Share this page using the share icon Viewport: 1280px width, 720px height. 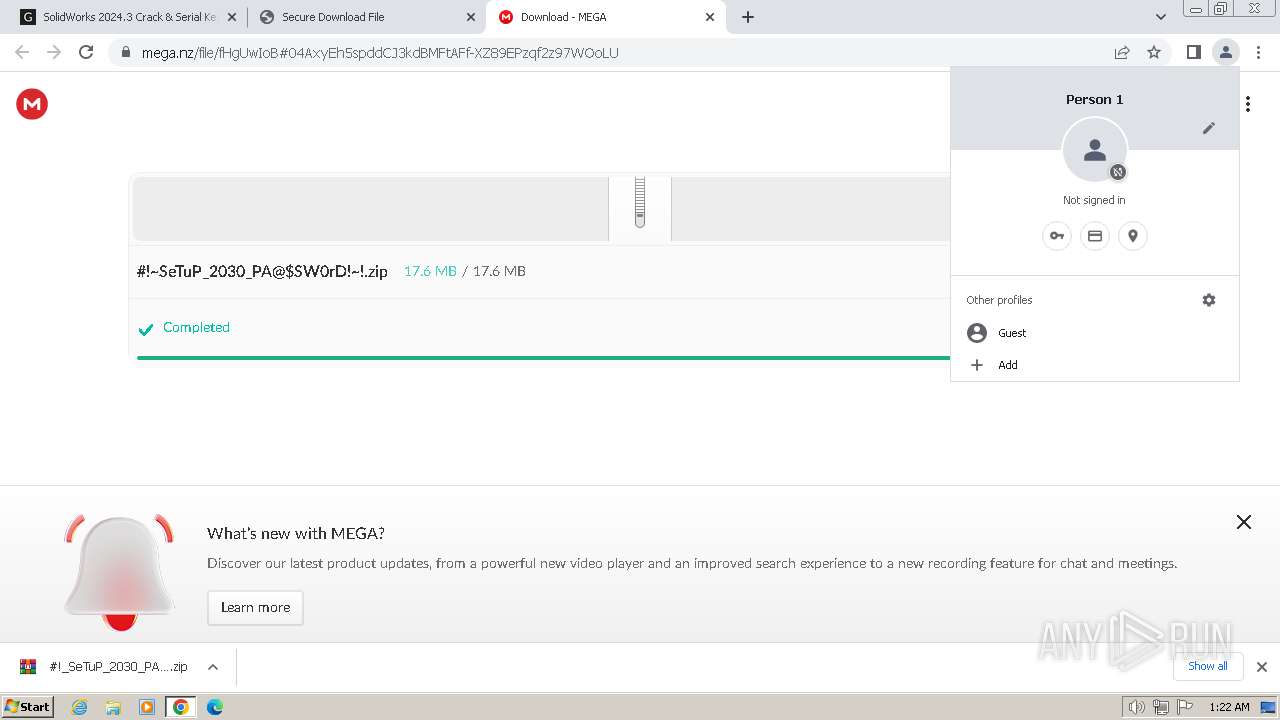coord(1122,52)
